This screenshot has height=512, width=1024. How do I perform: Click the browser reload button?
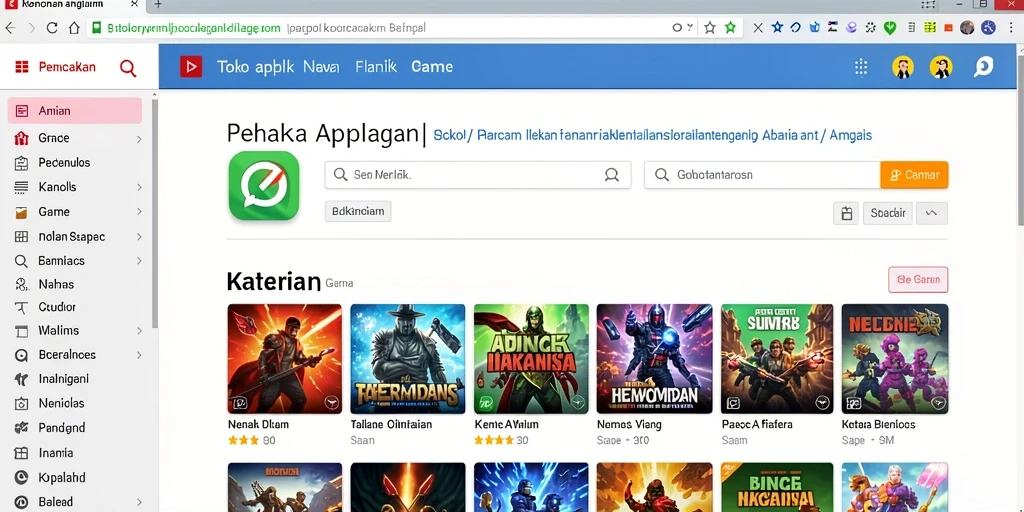point(52,28)
